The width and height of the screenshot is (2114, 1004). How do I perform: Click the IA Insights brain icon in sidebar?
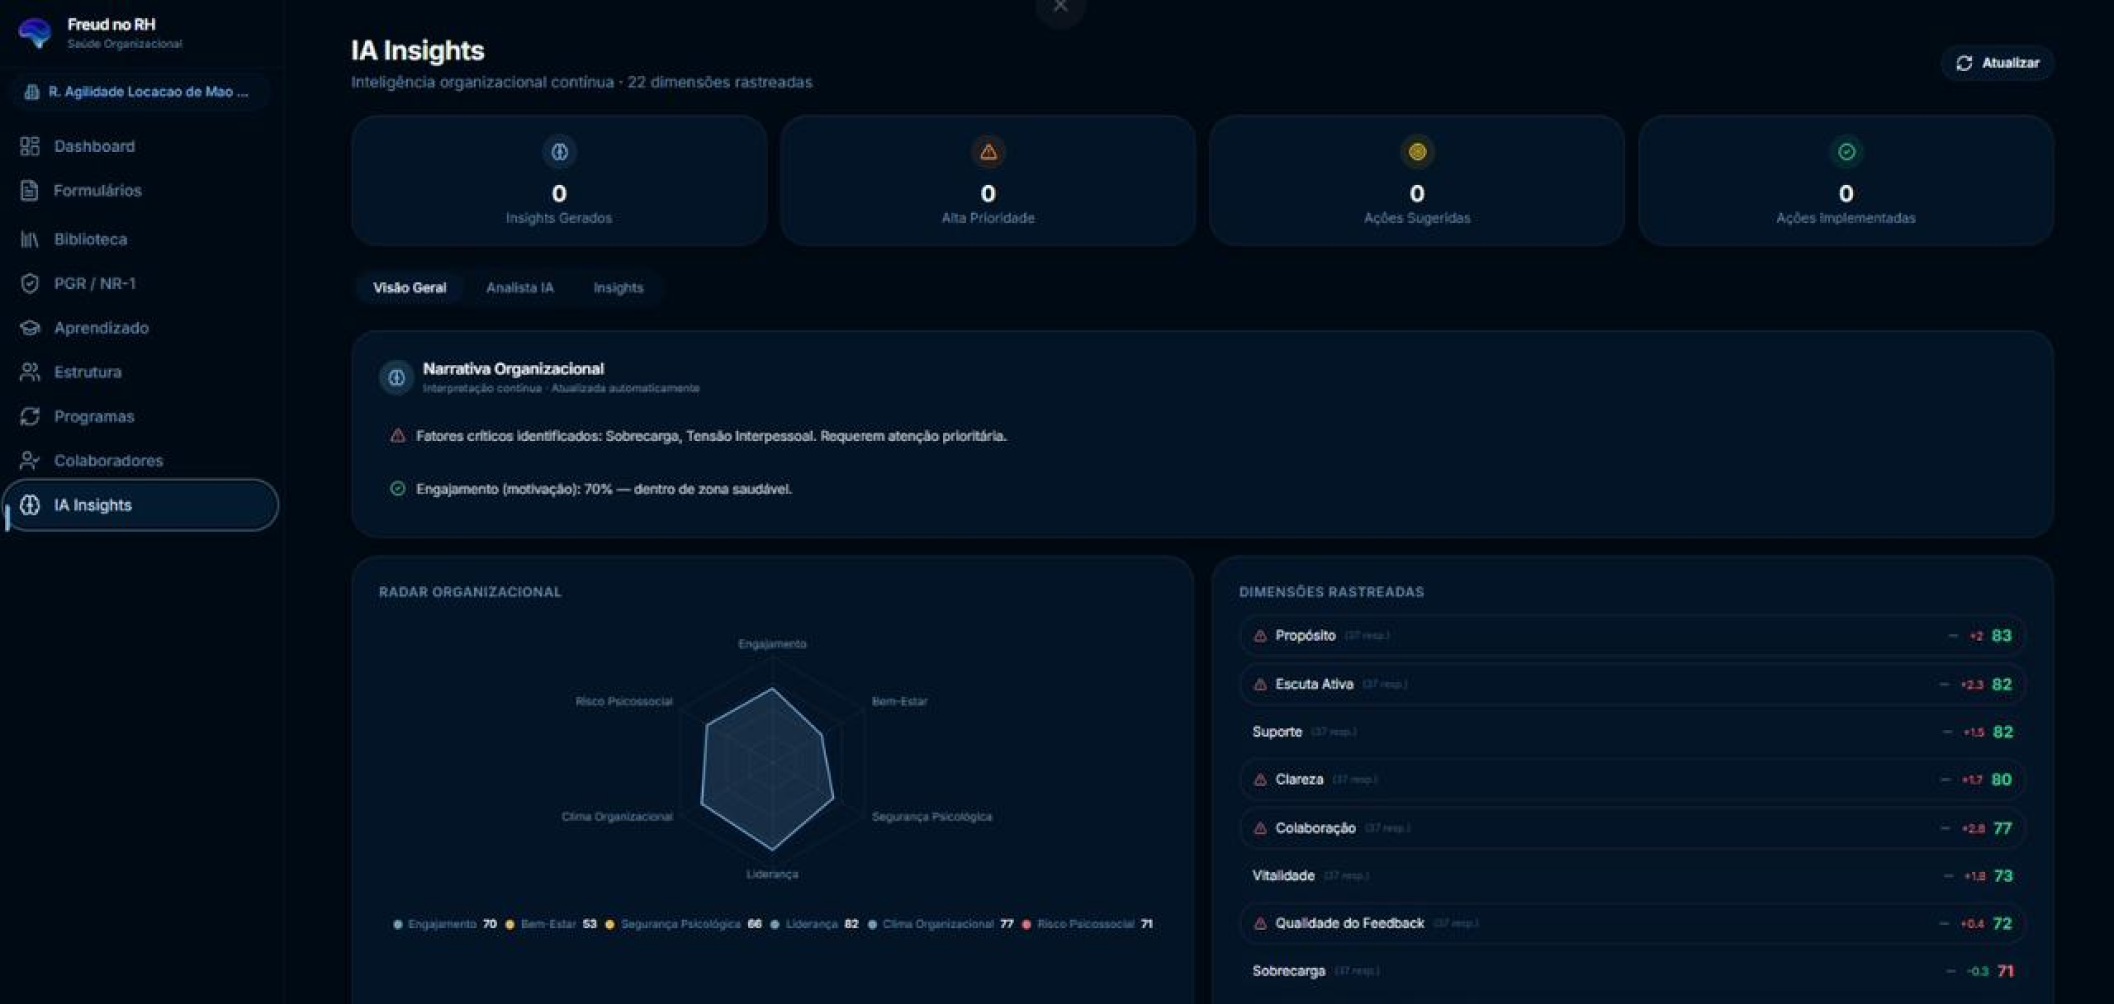[x=30, y=505]
